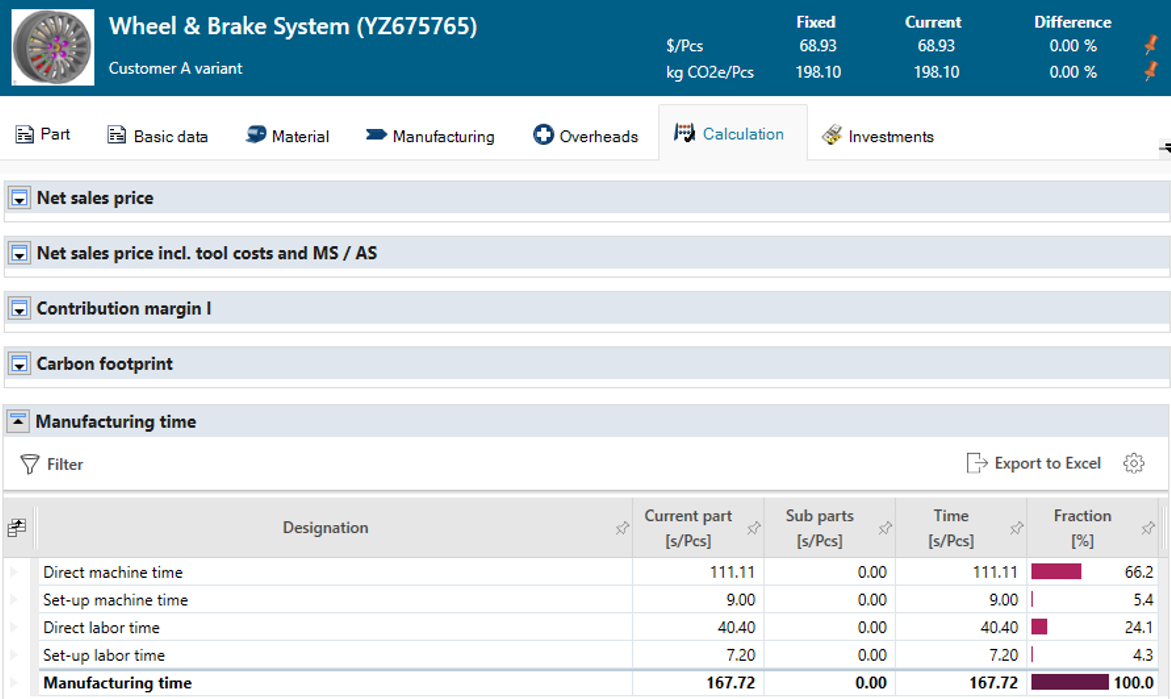Screen dimensions: 1171x699
Task: Open the Basic data tab
Action: [x=157, y=134]
